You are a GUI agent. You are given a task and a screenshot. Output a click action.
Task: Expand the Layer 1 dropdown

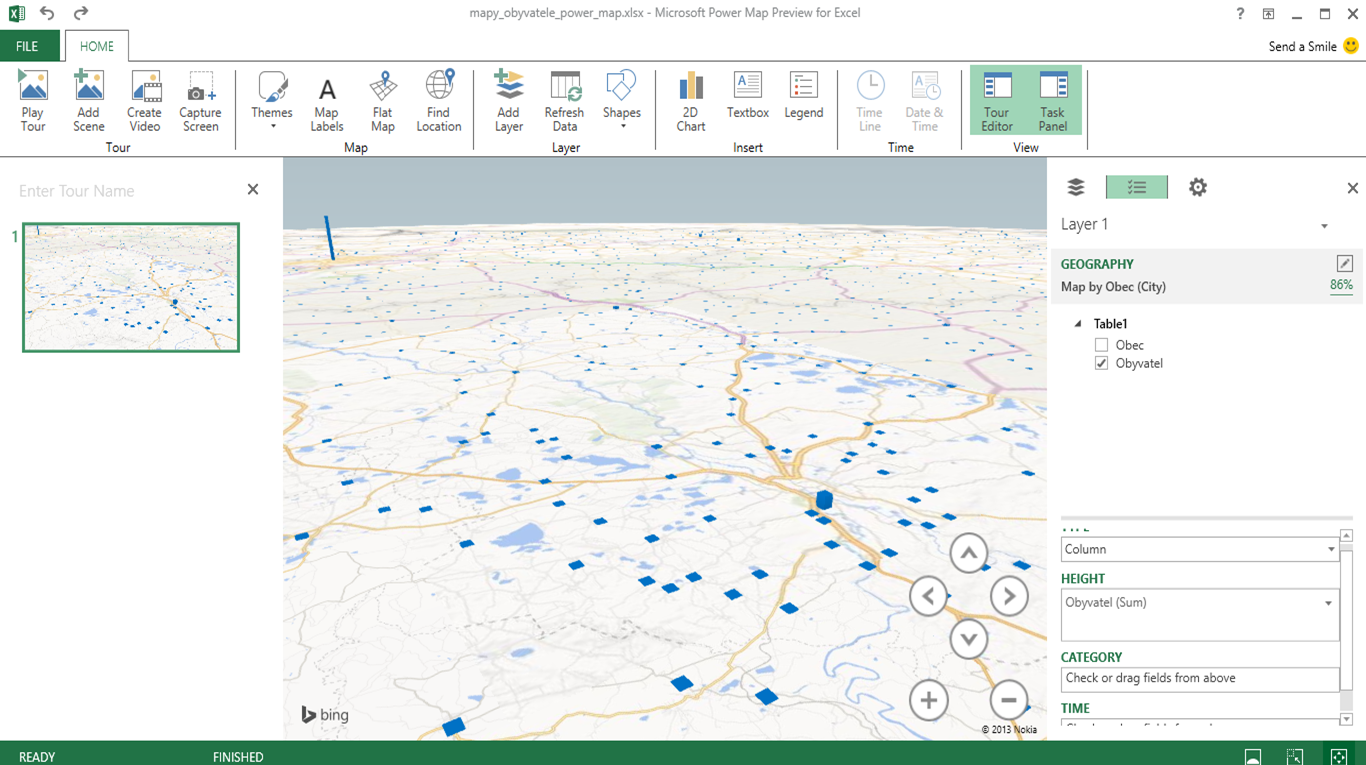(1324, 226)
